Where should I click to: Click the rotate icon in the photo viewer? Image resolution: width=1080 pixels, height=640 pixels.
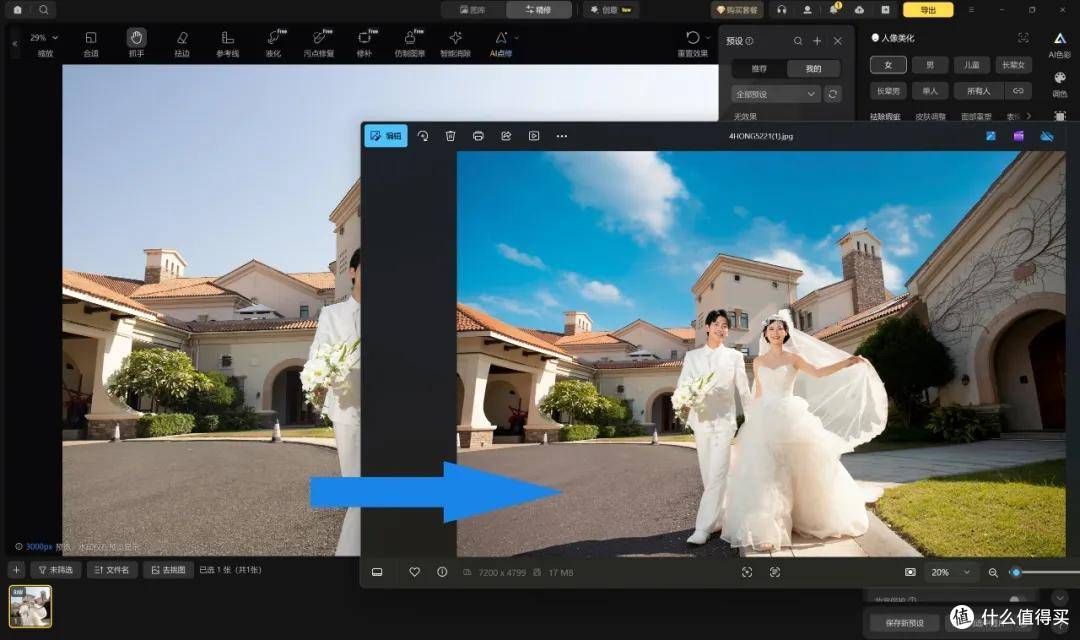tap(423, 136)
